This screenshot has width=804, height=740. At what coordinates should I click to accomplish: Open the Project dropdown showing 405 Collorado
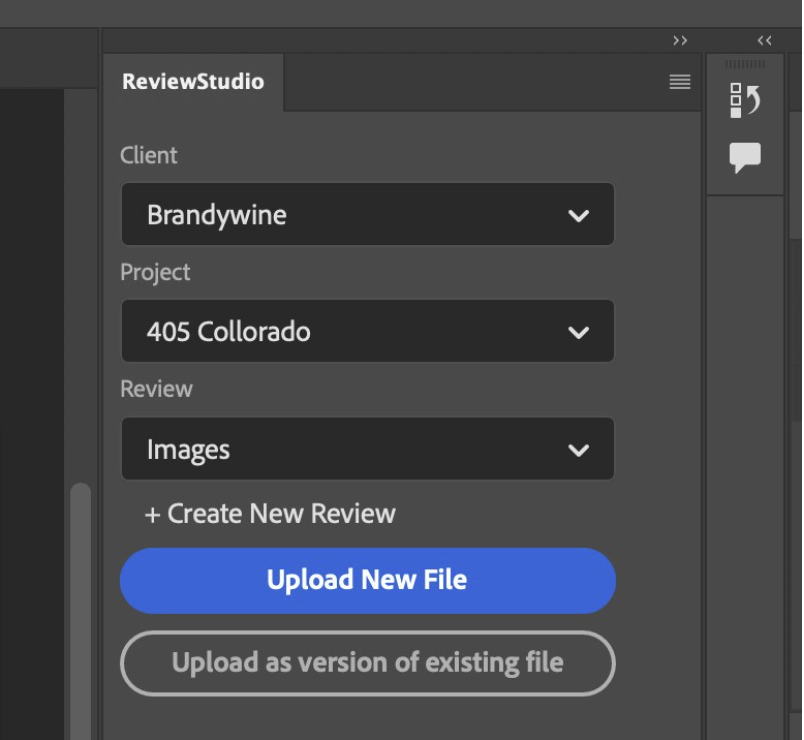coord(367,332)
